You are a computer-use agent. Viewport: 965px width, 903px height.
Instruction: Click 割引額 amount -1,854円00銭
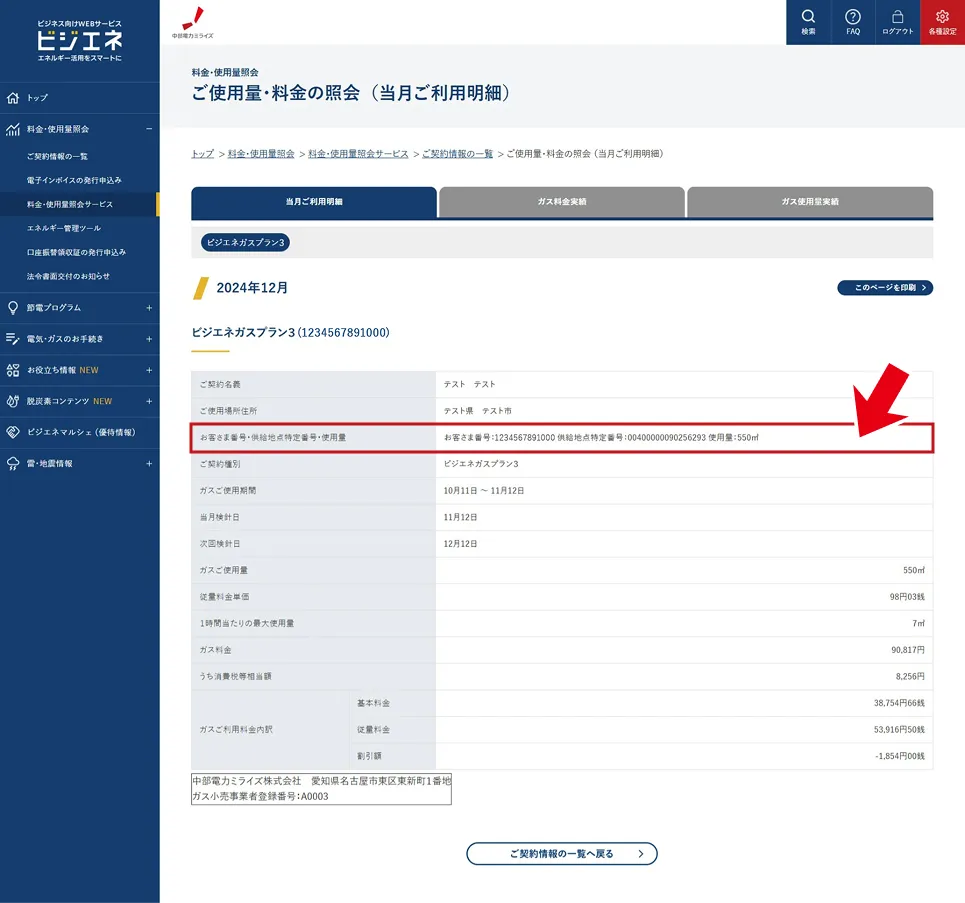tap(900, 756)
